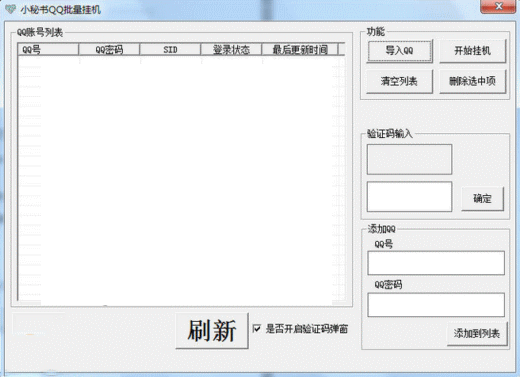Select the QQ号 column header
The image size is (520, 377).
[48, 50]
